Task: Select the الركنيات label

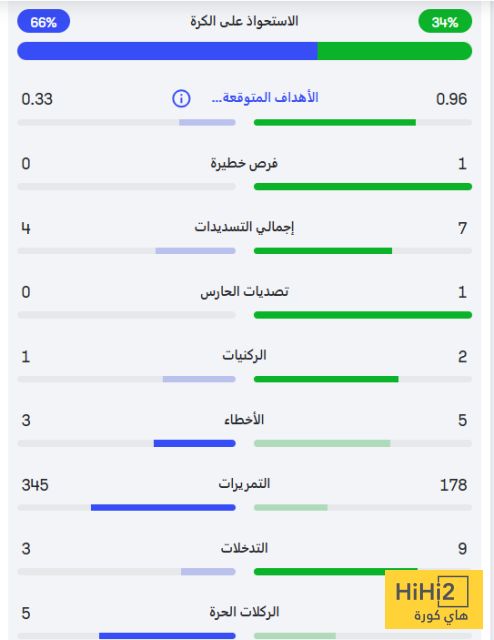Action: click(x=244, y=355)
